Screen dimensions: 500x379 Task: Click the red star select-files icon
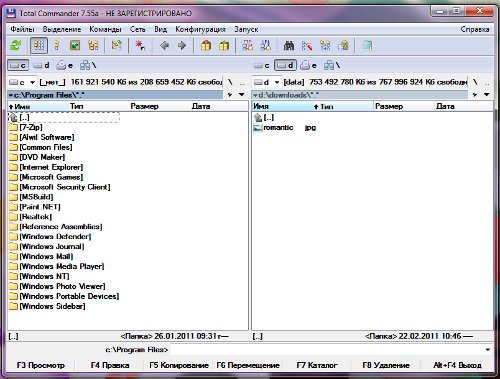tap(140, 45)
